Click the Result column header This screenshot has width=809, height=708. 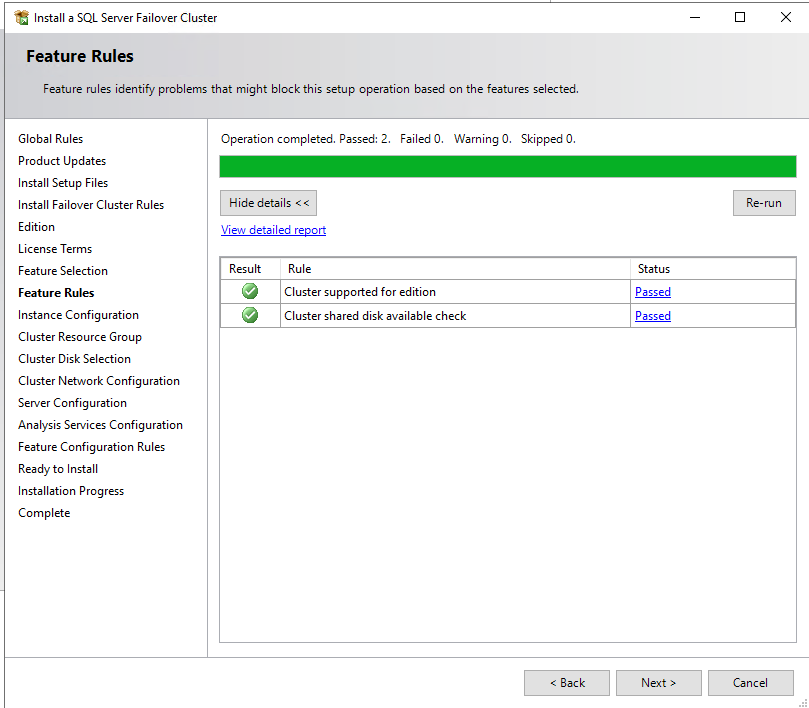click(x=250, y=269)
